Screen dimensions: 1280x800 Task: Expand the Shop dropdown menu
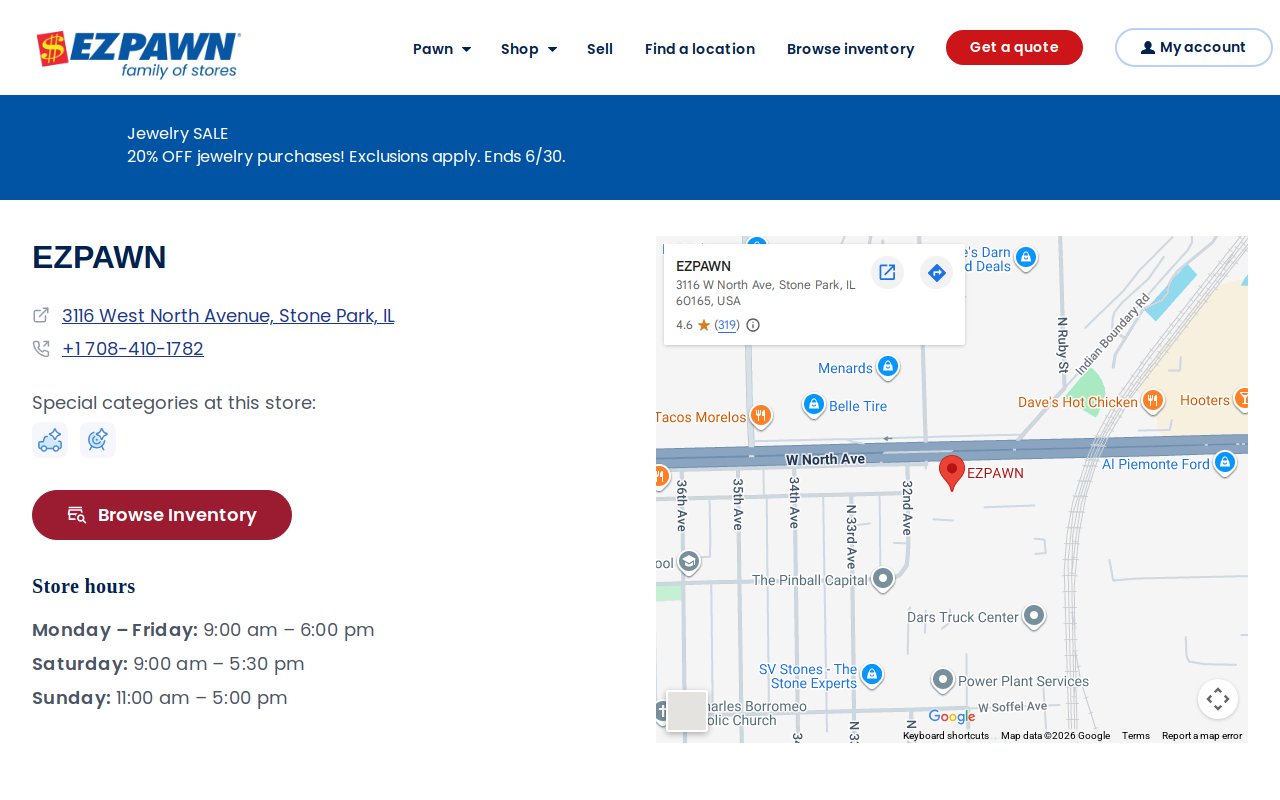[x=529, y=49]
